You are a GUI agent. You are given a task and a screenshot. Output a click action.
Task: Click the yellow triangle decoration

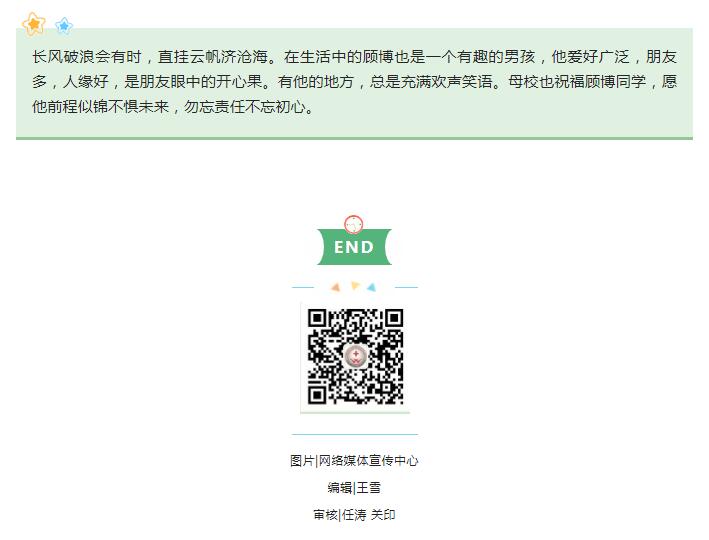coord(355,285)
